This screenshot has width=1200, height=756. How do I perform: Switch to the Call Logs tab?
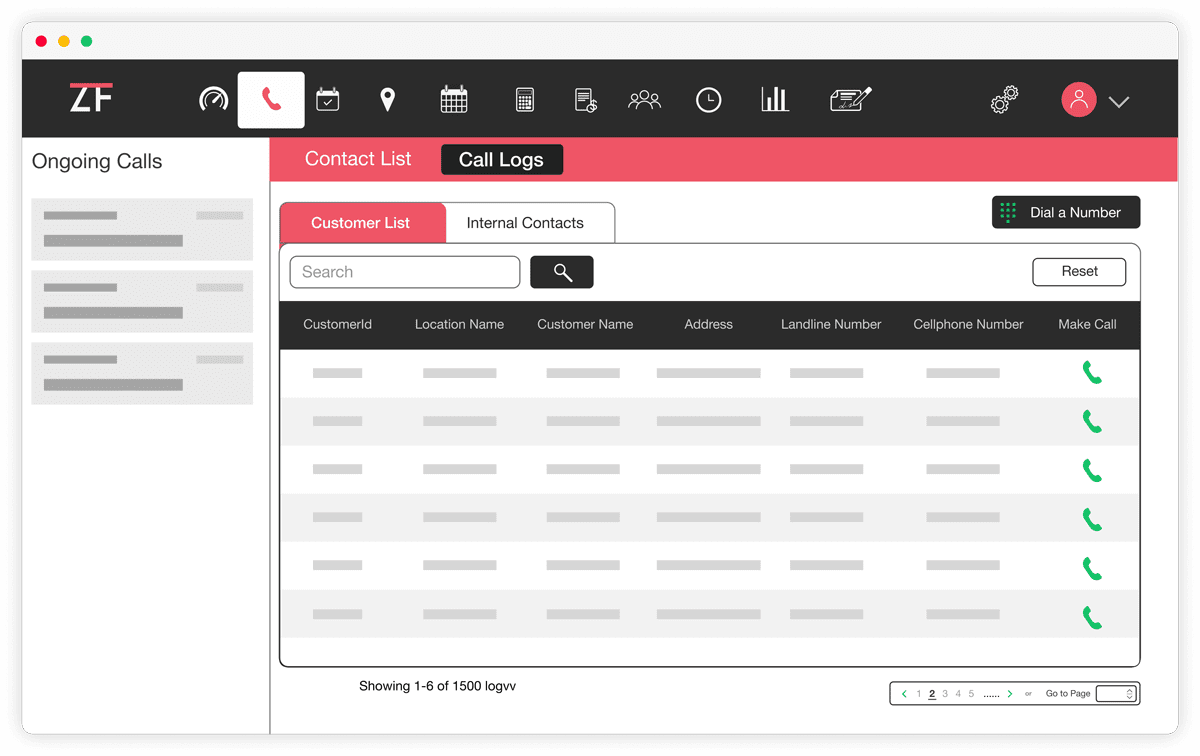(x=502, y=159)
